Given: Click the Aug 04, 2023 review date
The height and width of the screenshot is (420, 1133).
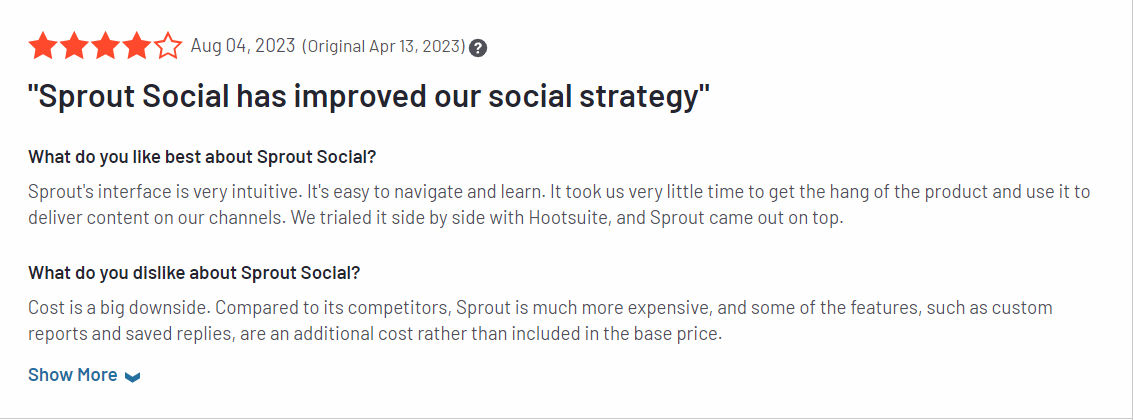Looking at the screenshot, I should pos(243,46).
